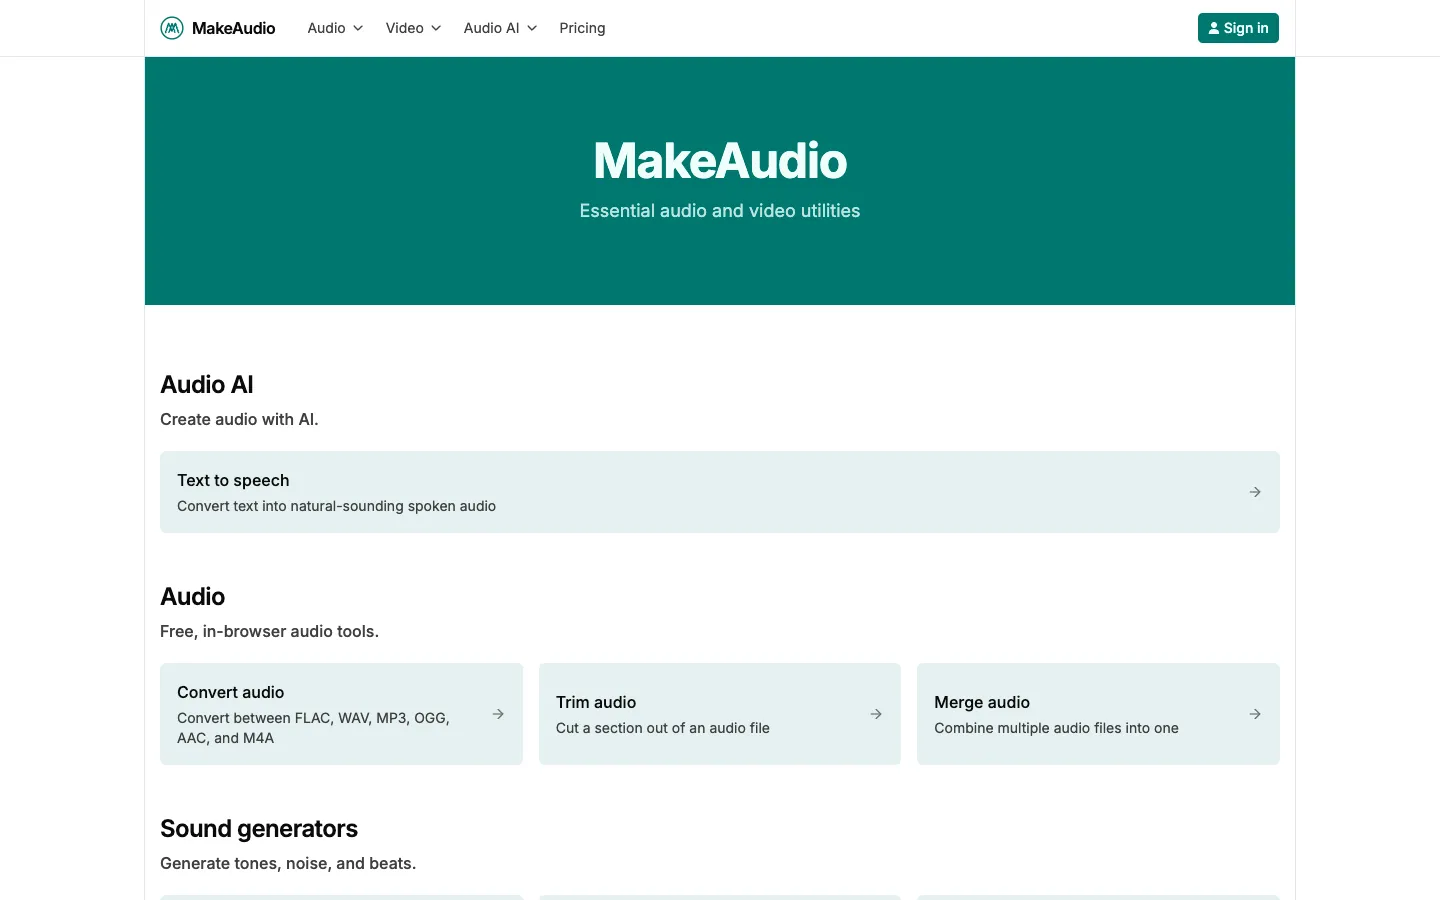Click the MakeAudio logo icon

click(172, 28)
